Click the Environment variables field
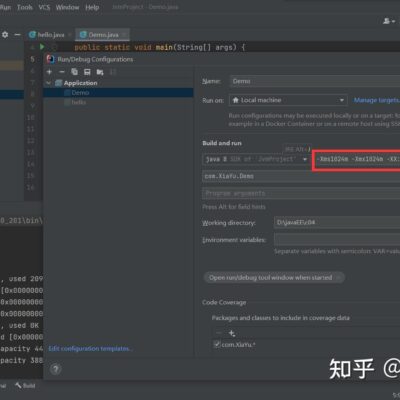 coord(337,240)
